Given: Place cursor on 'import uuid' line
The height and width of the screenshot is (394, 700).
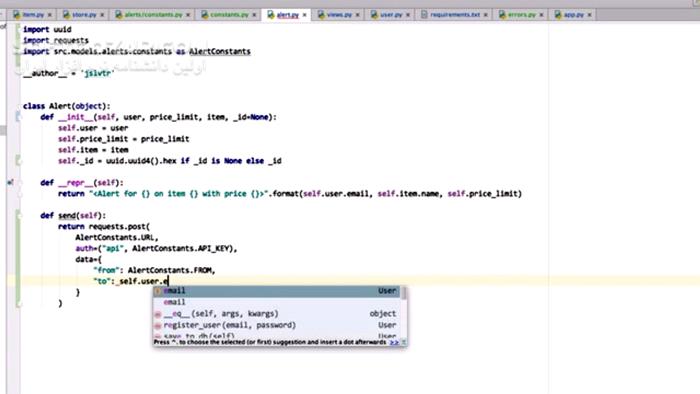Looking at the screenshot, I should pyautogui.click(x=47, y=29).
